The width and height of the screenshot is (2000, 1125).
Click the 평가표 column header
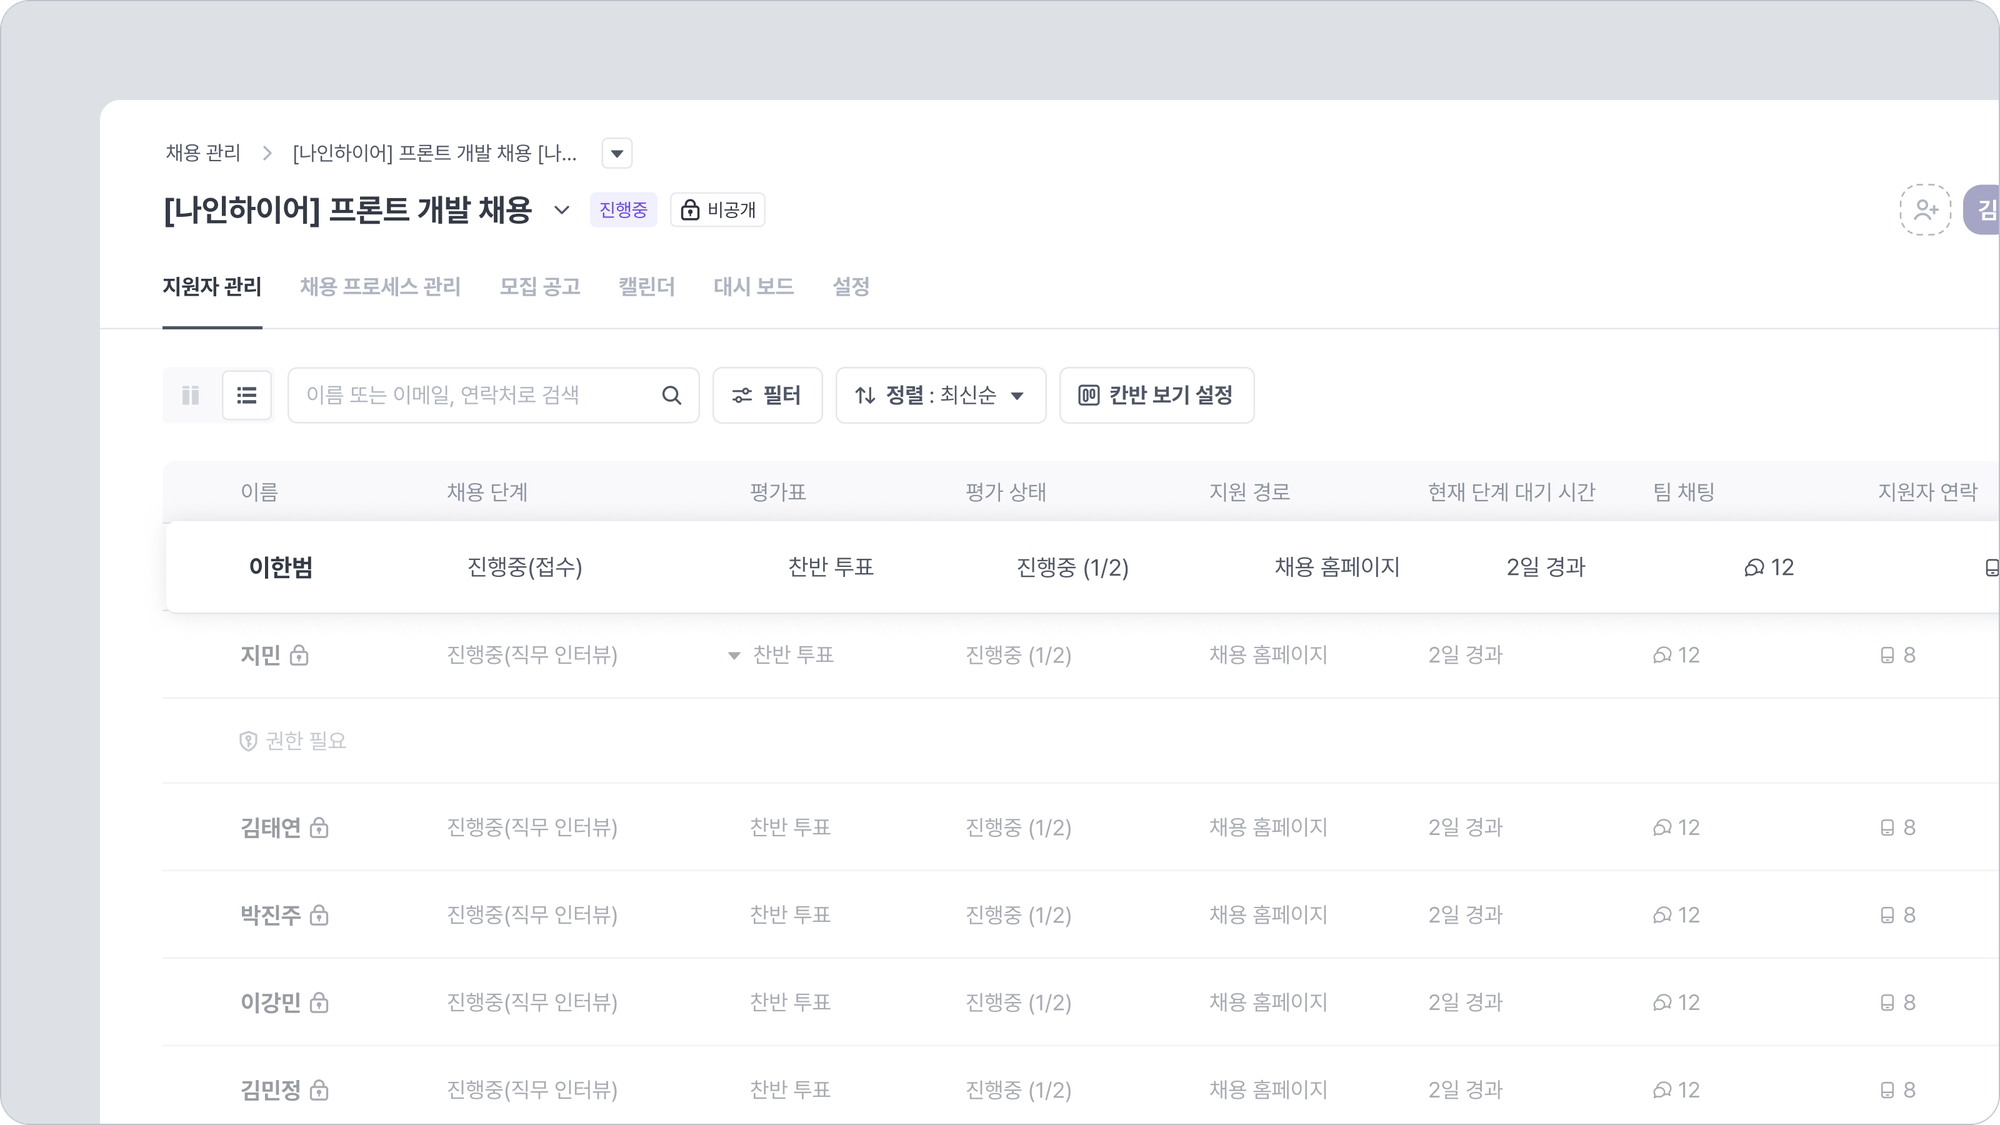[778, 492]
